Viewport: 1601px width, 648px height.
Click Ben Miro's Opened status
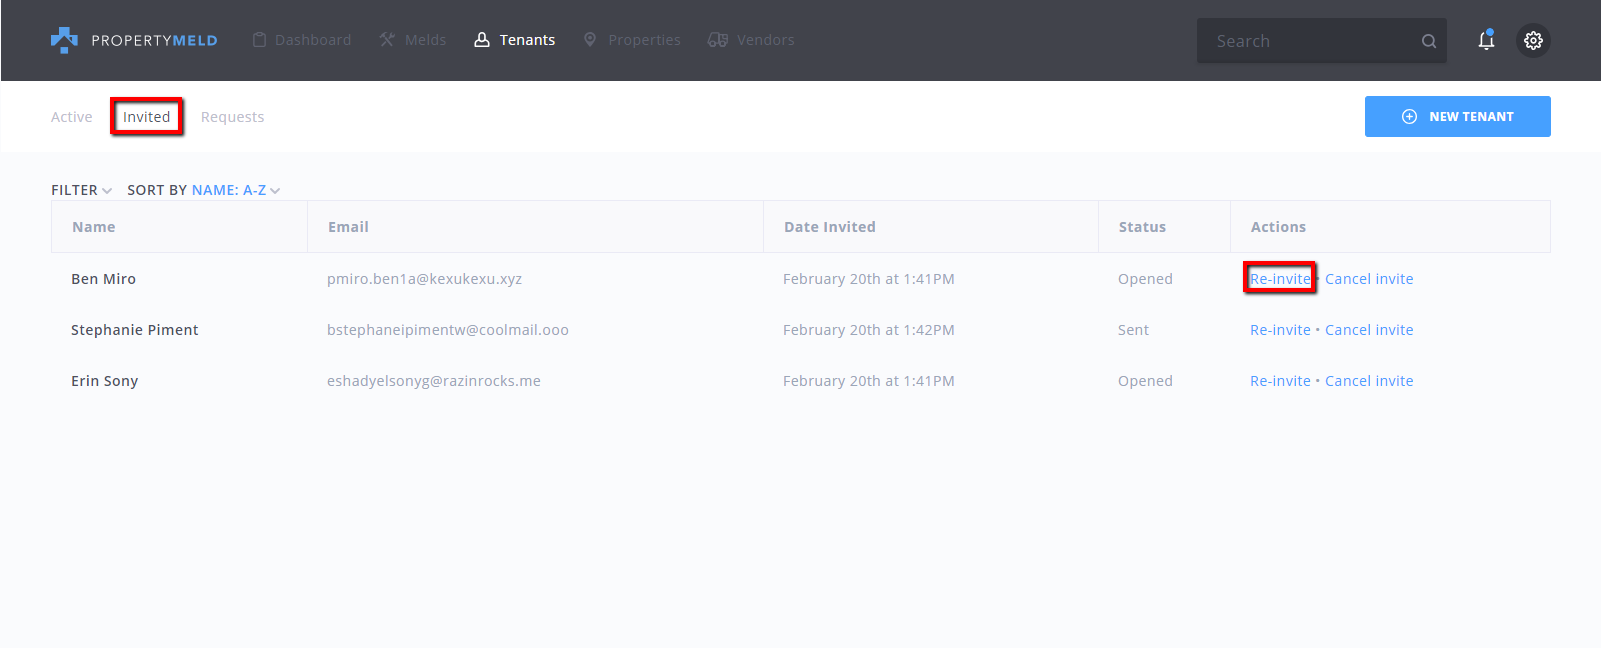click(1145, 279)
